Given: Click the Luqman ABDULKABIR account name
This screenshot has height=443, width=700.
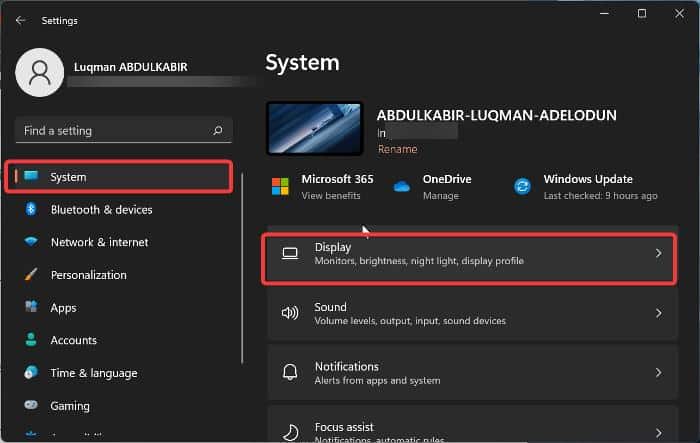Looking at the screenshot, I should [x=130, y=67].
